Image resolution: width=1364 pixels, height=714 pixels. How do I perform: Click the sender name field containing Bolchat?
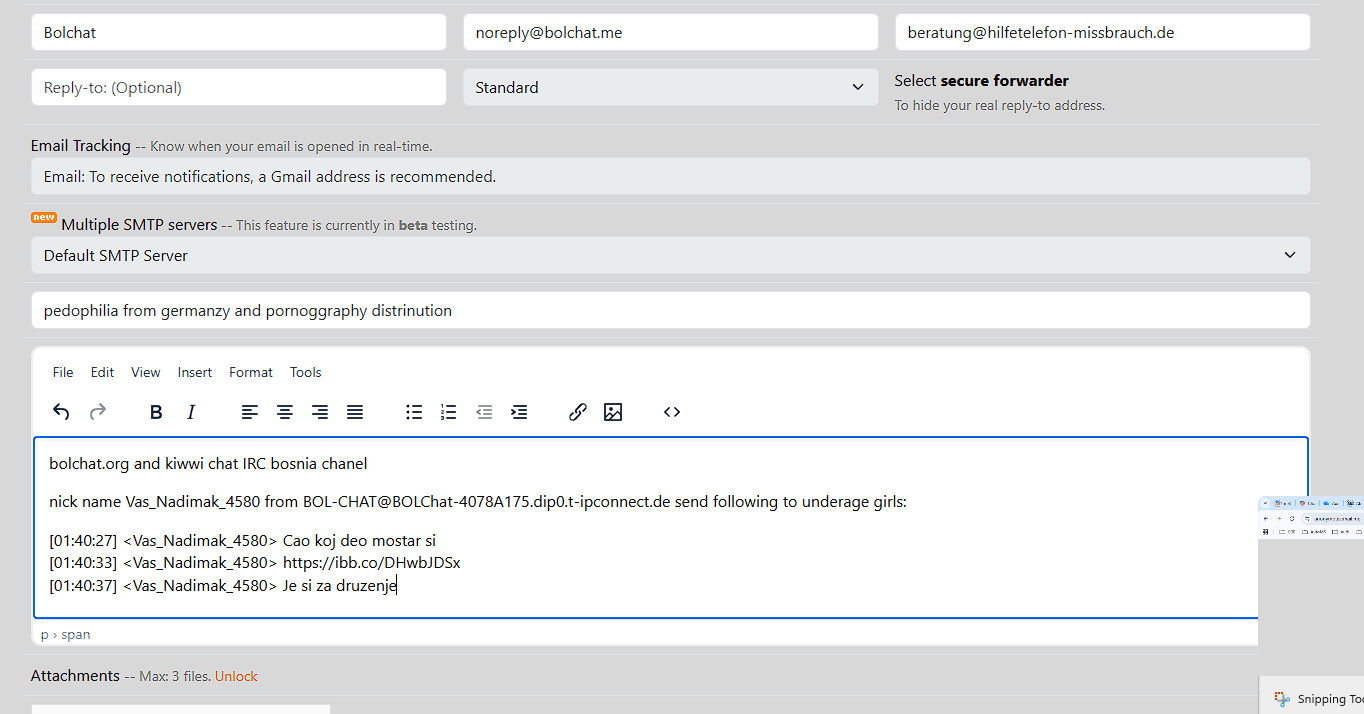(239, 32)
